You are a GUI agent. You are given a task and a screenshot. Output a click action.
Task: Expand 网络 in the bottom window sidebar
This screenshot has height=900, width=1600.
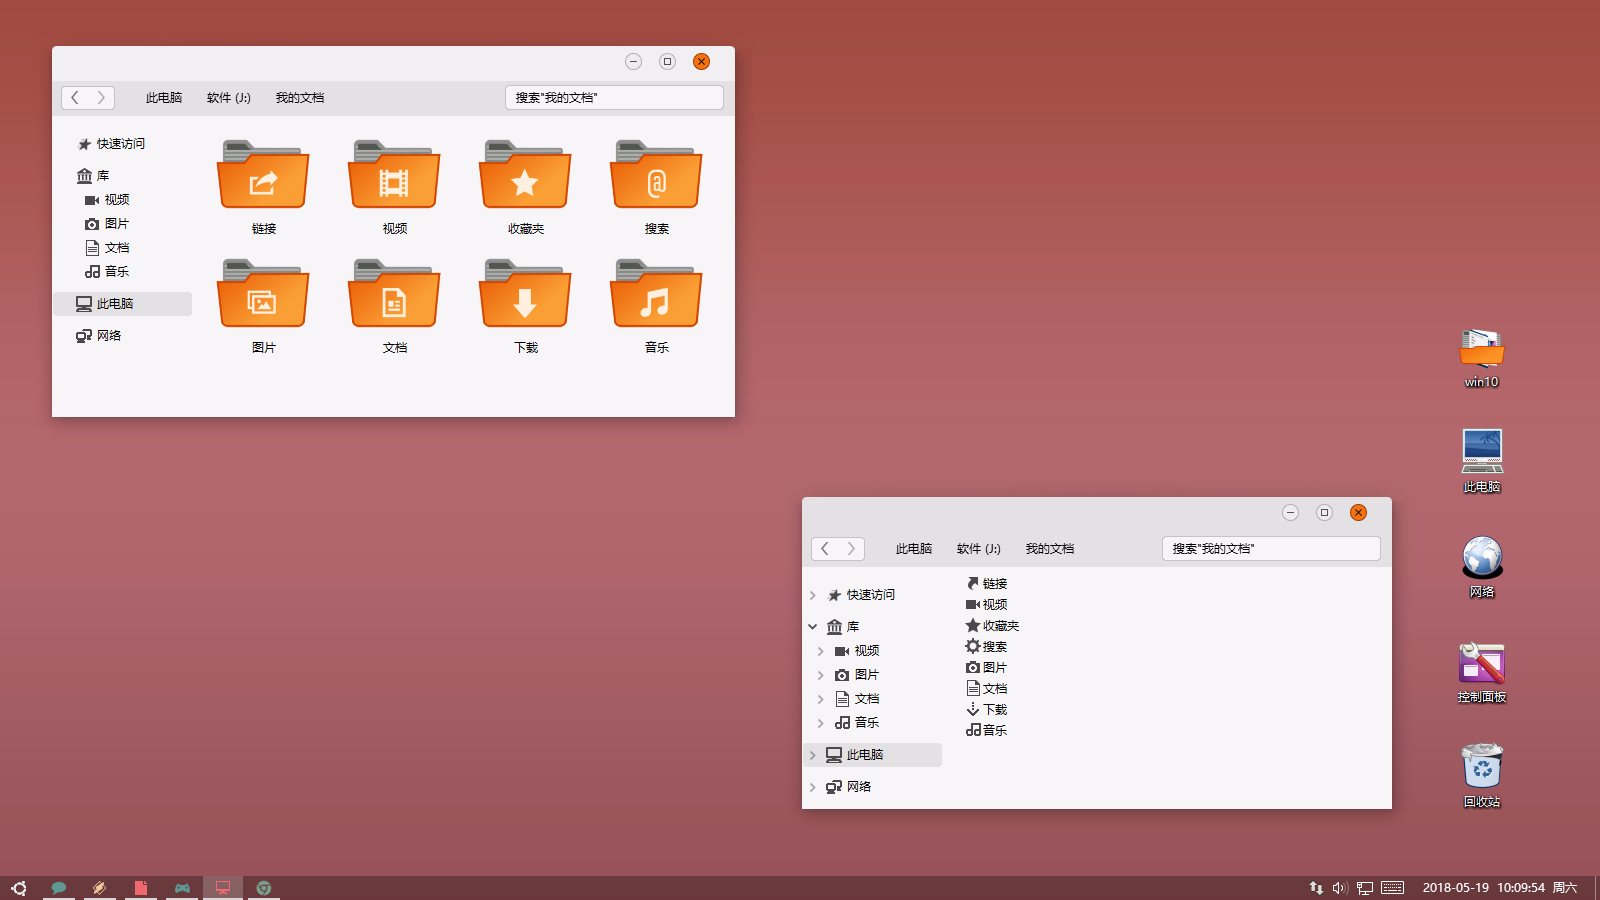click(x=812, y=787)
